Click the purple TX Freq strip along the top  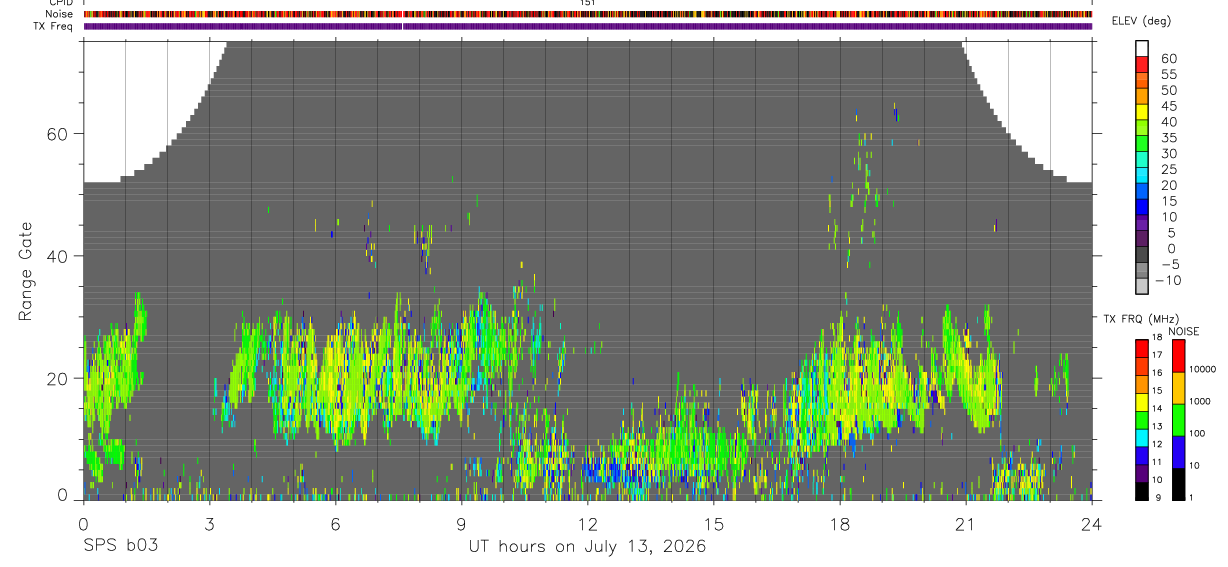pos(588,27)
